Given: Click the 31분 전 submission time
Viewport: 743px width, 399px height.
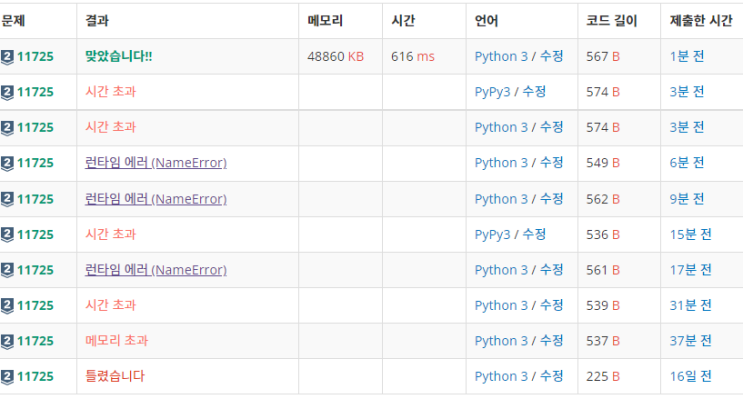Looking at the screenshot, I should (690, 305).
